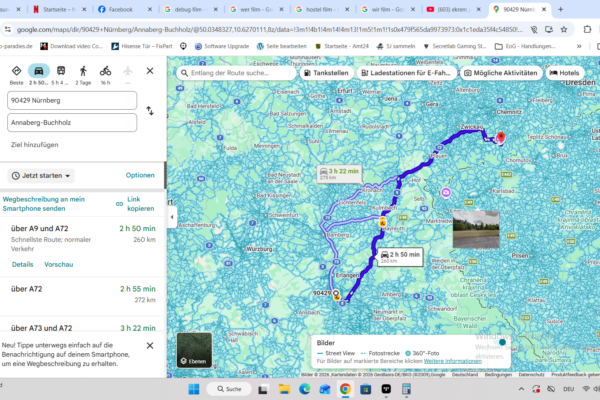Screen dimensions: 600x400
Task: Open route Optionen
Action: click(x=140, y=175)
